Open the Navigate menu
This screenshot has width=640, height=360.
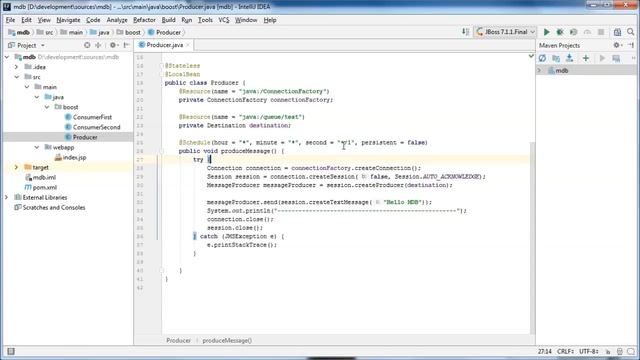(68, 20)
